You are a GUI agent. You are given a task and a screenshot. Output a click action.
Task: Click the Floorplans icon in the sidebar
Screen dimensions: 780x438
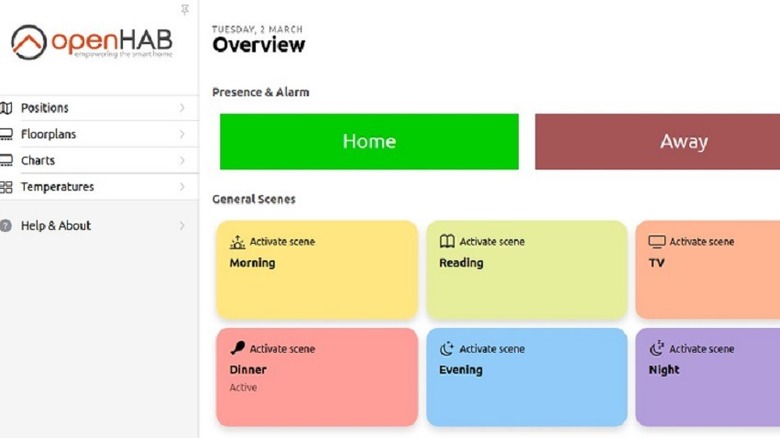(x=6, y=134)
